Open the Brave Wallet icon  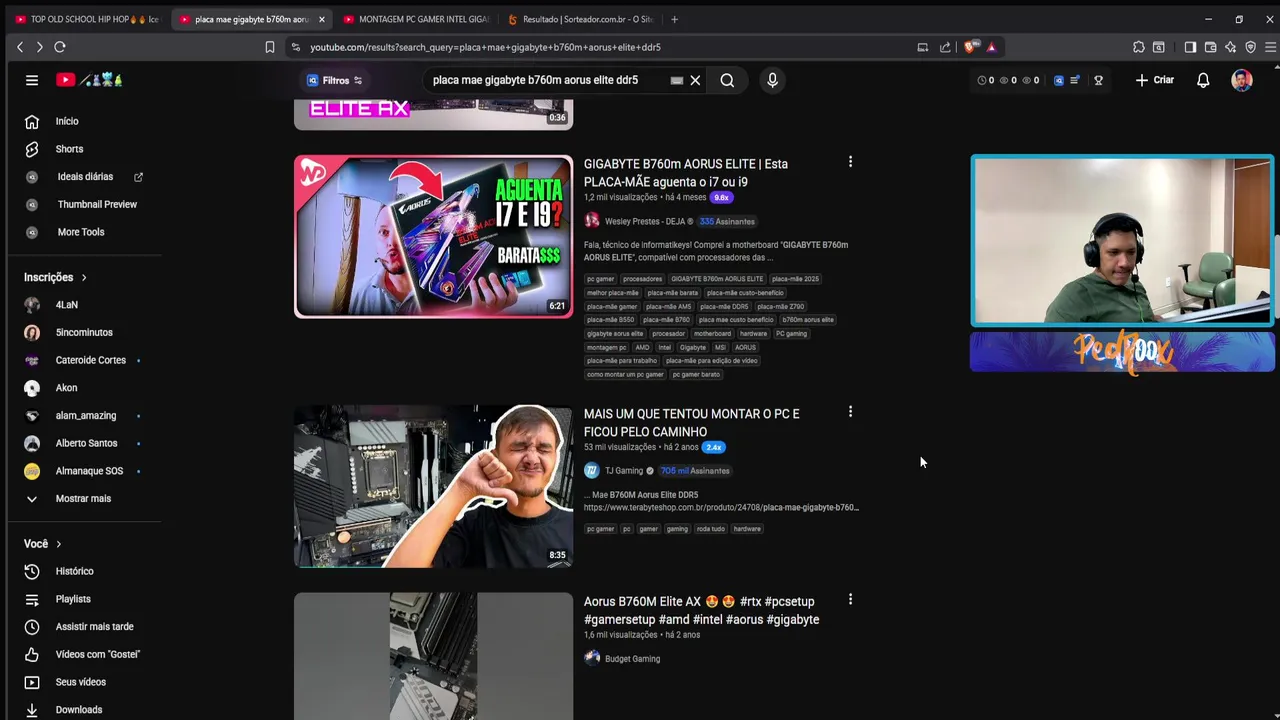1210,47
